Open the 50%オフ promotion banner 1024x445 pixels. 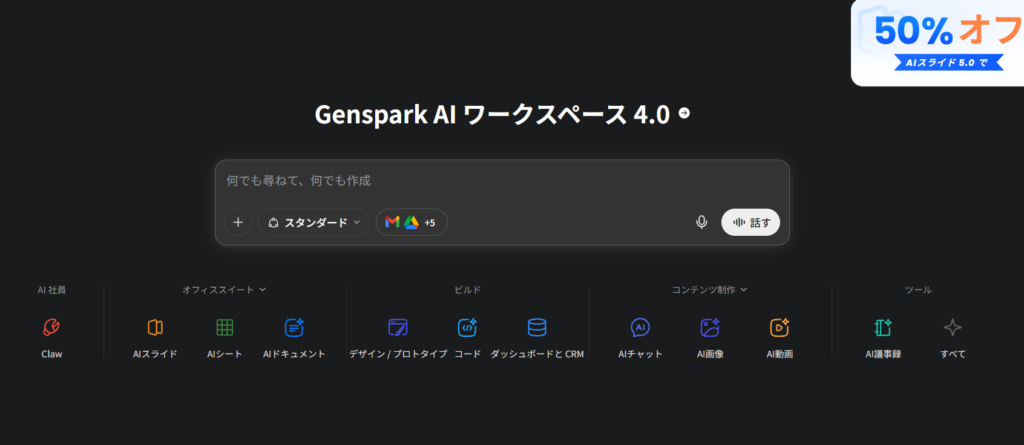click(x=937, y=42)
